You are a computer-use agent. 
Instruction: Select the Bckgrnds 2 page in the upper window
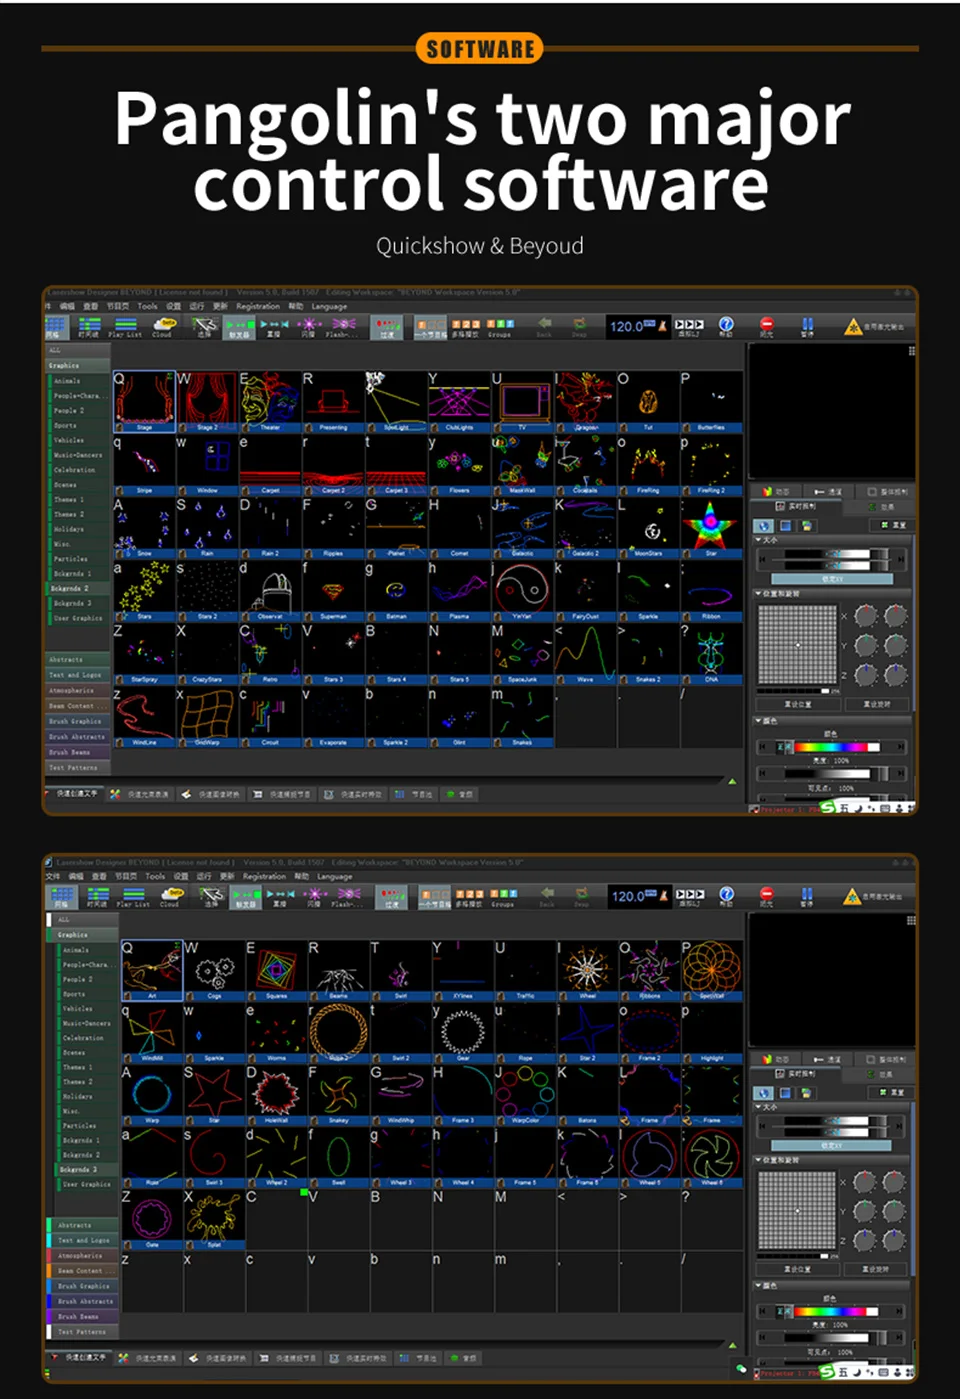(79, 588)
